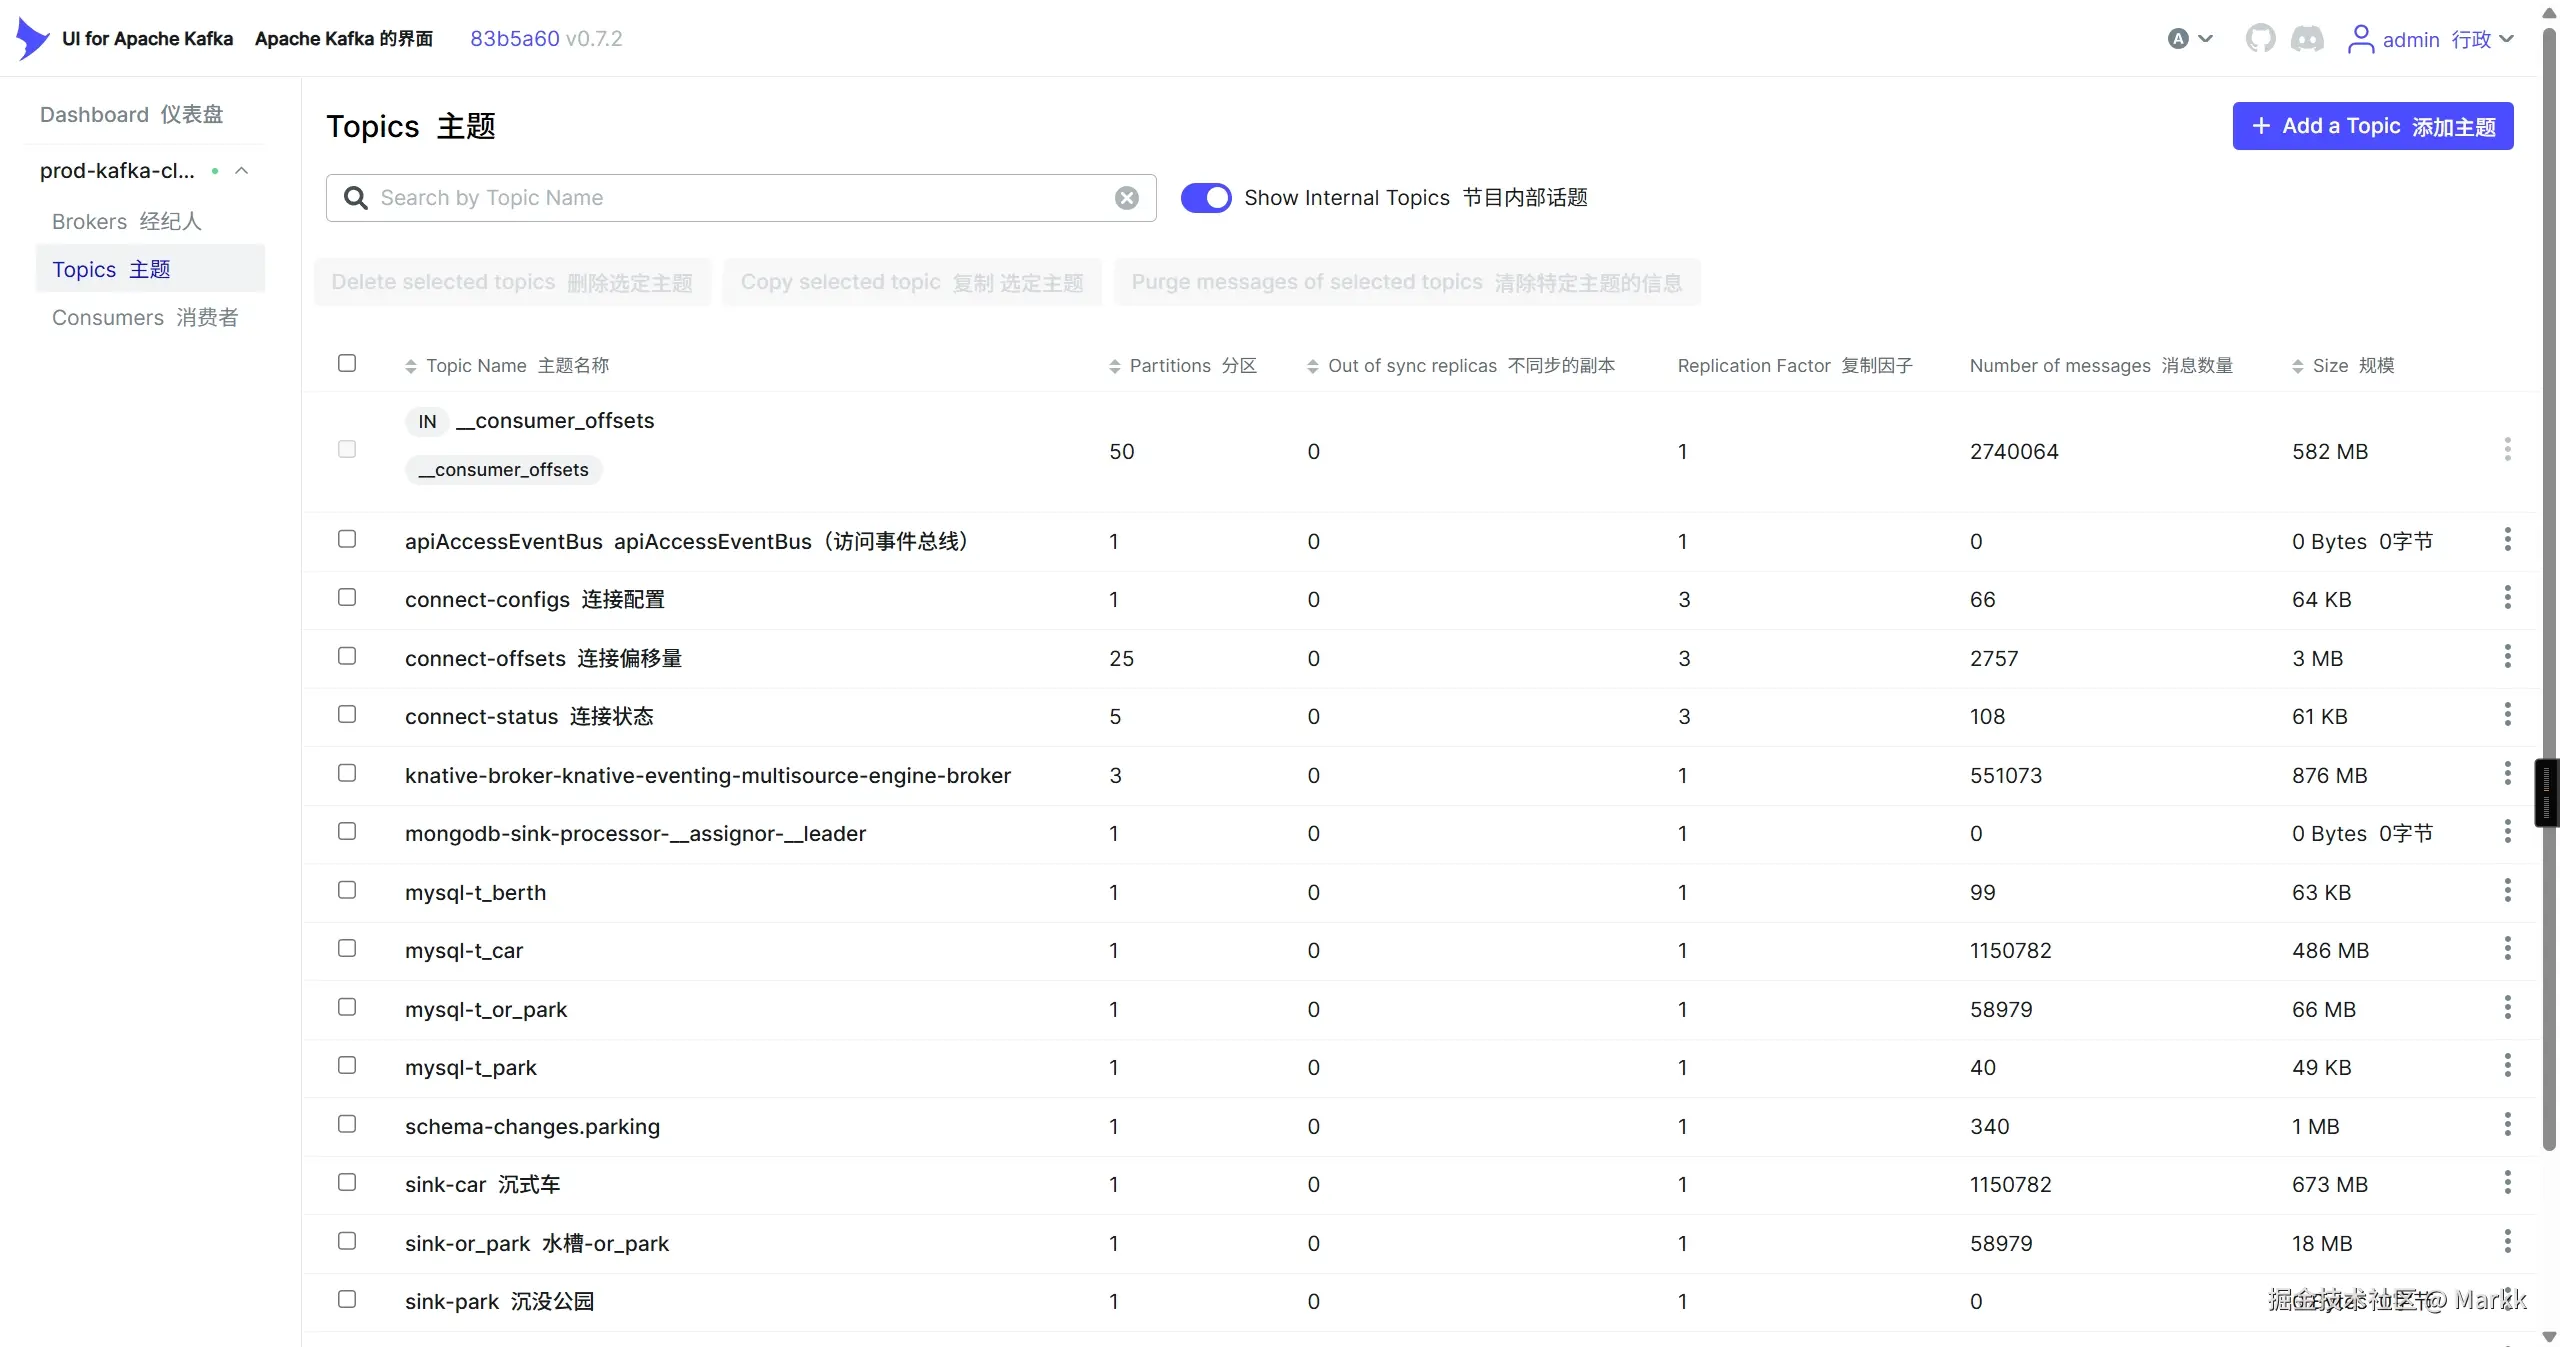The height and width of the screenshot is (1347, 2560).
Task: Click the Number of messages column header
Action: (2101, 366)
